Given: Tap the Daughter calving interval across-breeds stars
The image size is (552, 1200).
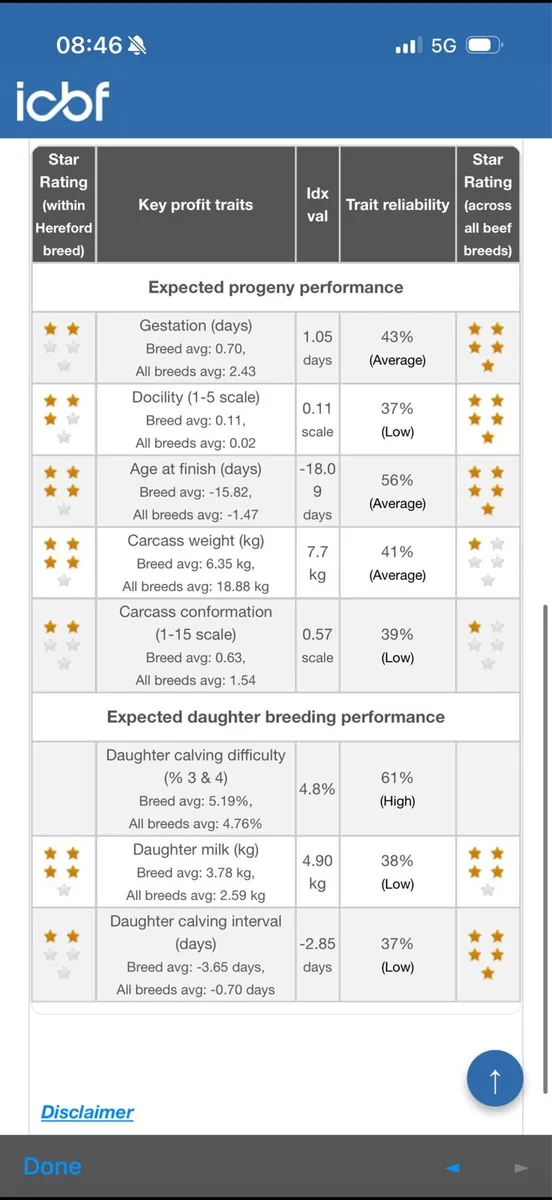Looking at the screenshot, I should click(487, 954).
